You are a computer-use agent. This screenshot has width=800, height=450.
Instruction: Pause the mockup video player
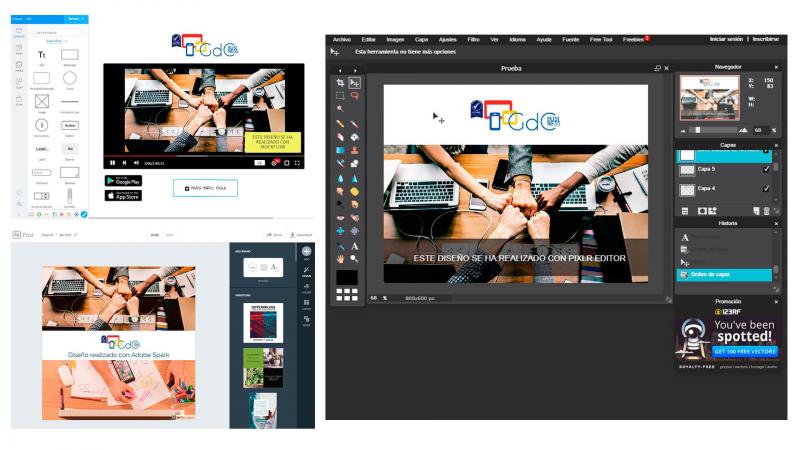click(112, 163)
